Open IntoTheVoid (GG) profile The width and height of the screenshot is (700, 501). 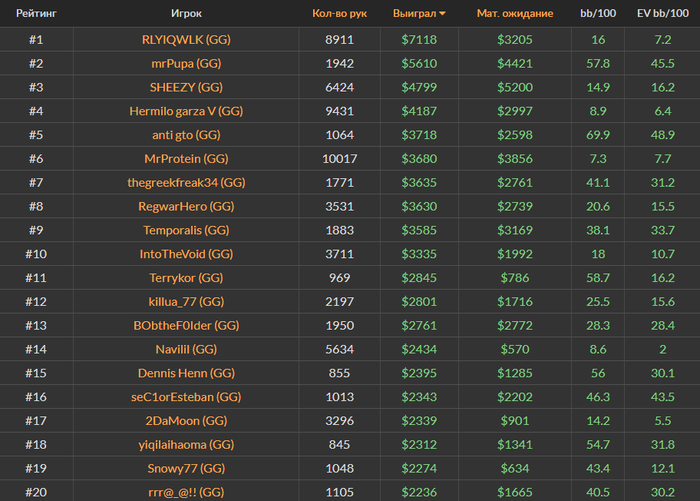click(x=186, y=254)
